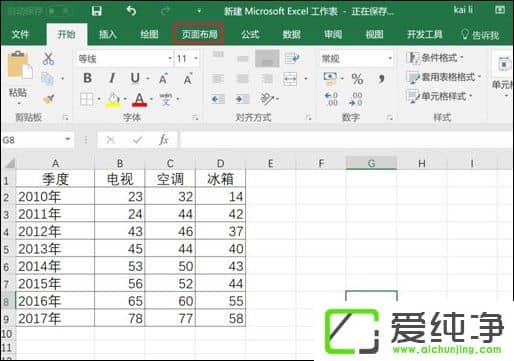Click the Insert Function fx icon

pyautogui.click(x=163, y=140)
